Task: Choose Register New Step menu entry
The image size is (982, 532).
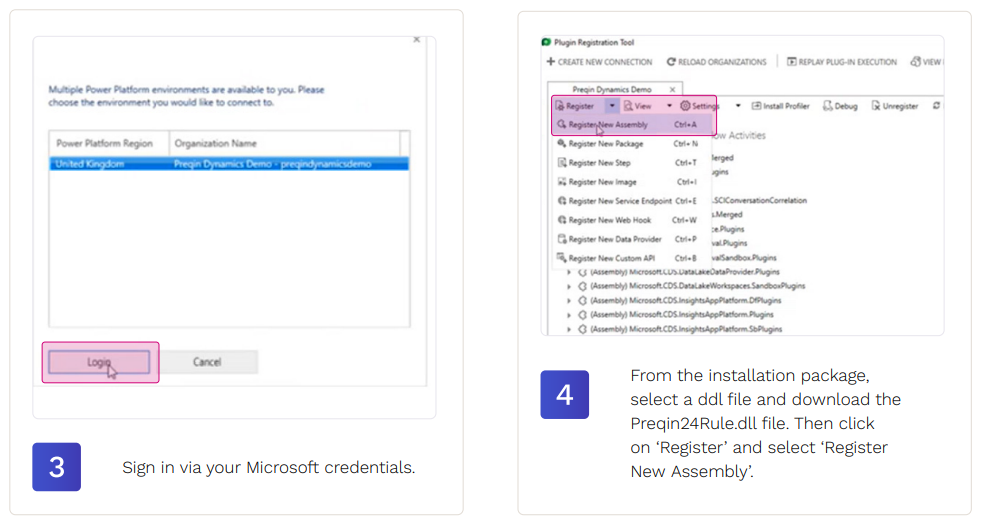Action: tap(633, 163)
